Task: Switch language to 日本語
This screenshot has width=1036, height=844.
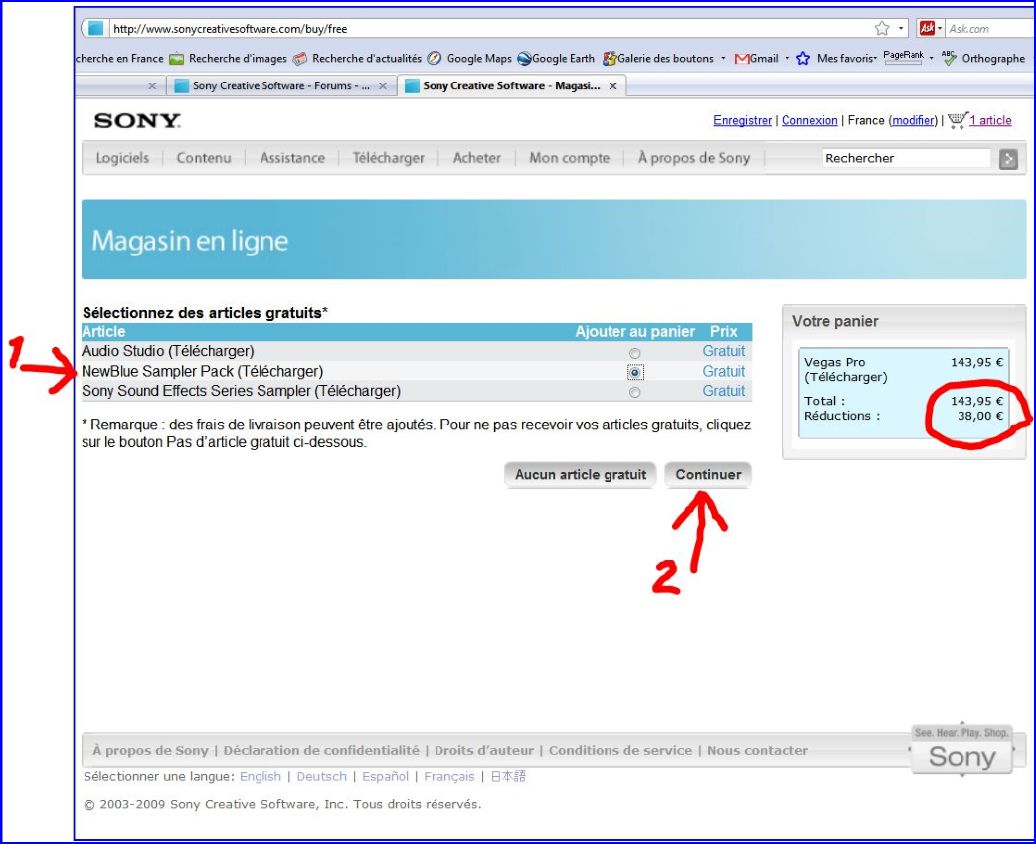Action: coord(507,777)
